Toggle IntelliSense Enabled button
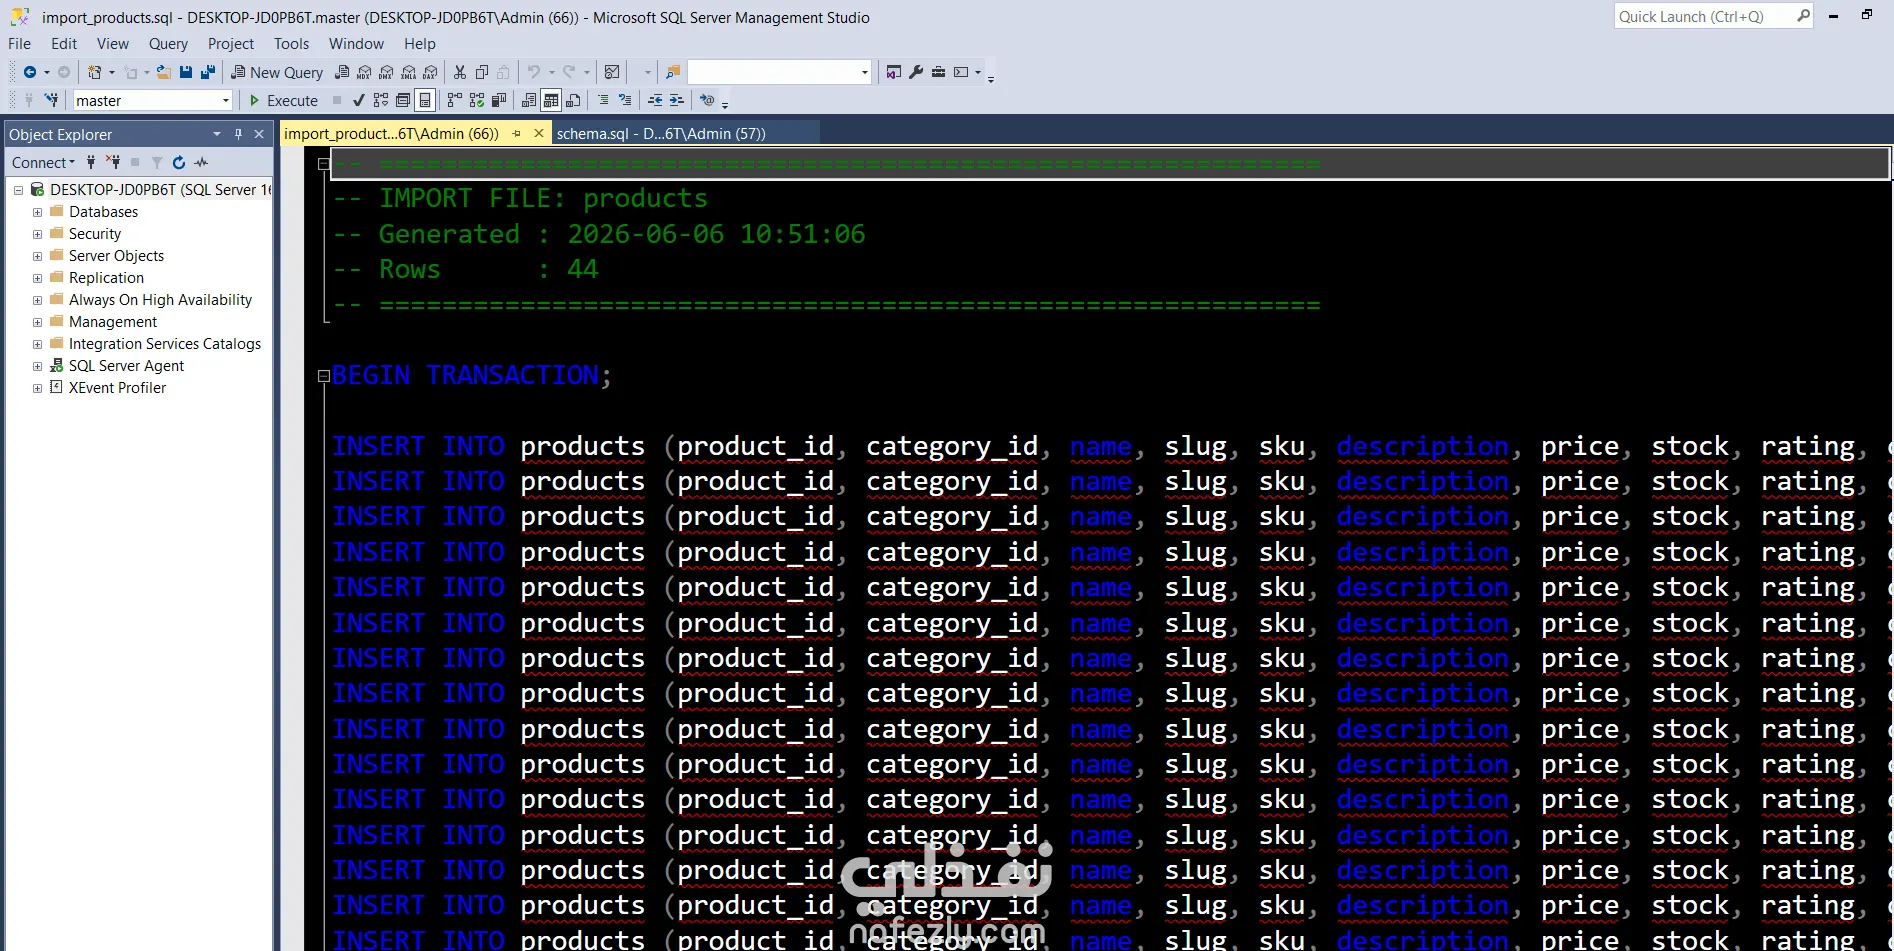The height and width of the screenshot is (951, 1894). [x=425, y=100]
